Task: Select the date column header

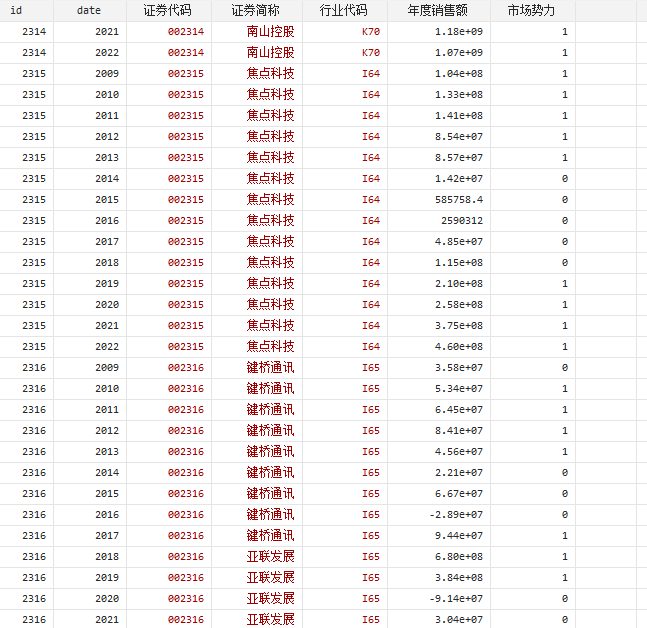Action: coord(89,10)
